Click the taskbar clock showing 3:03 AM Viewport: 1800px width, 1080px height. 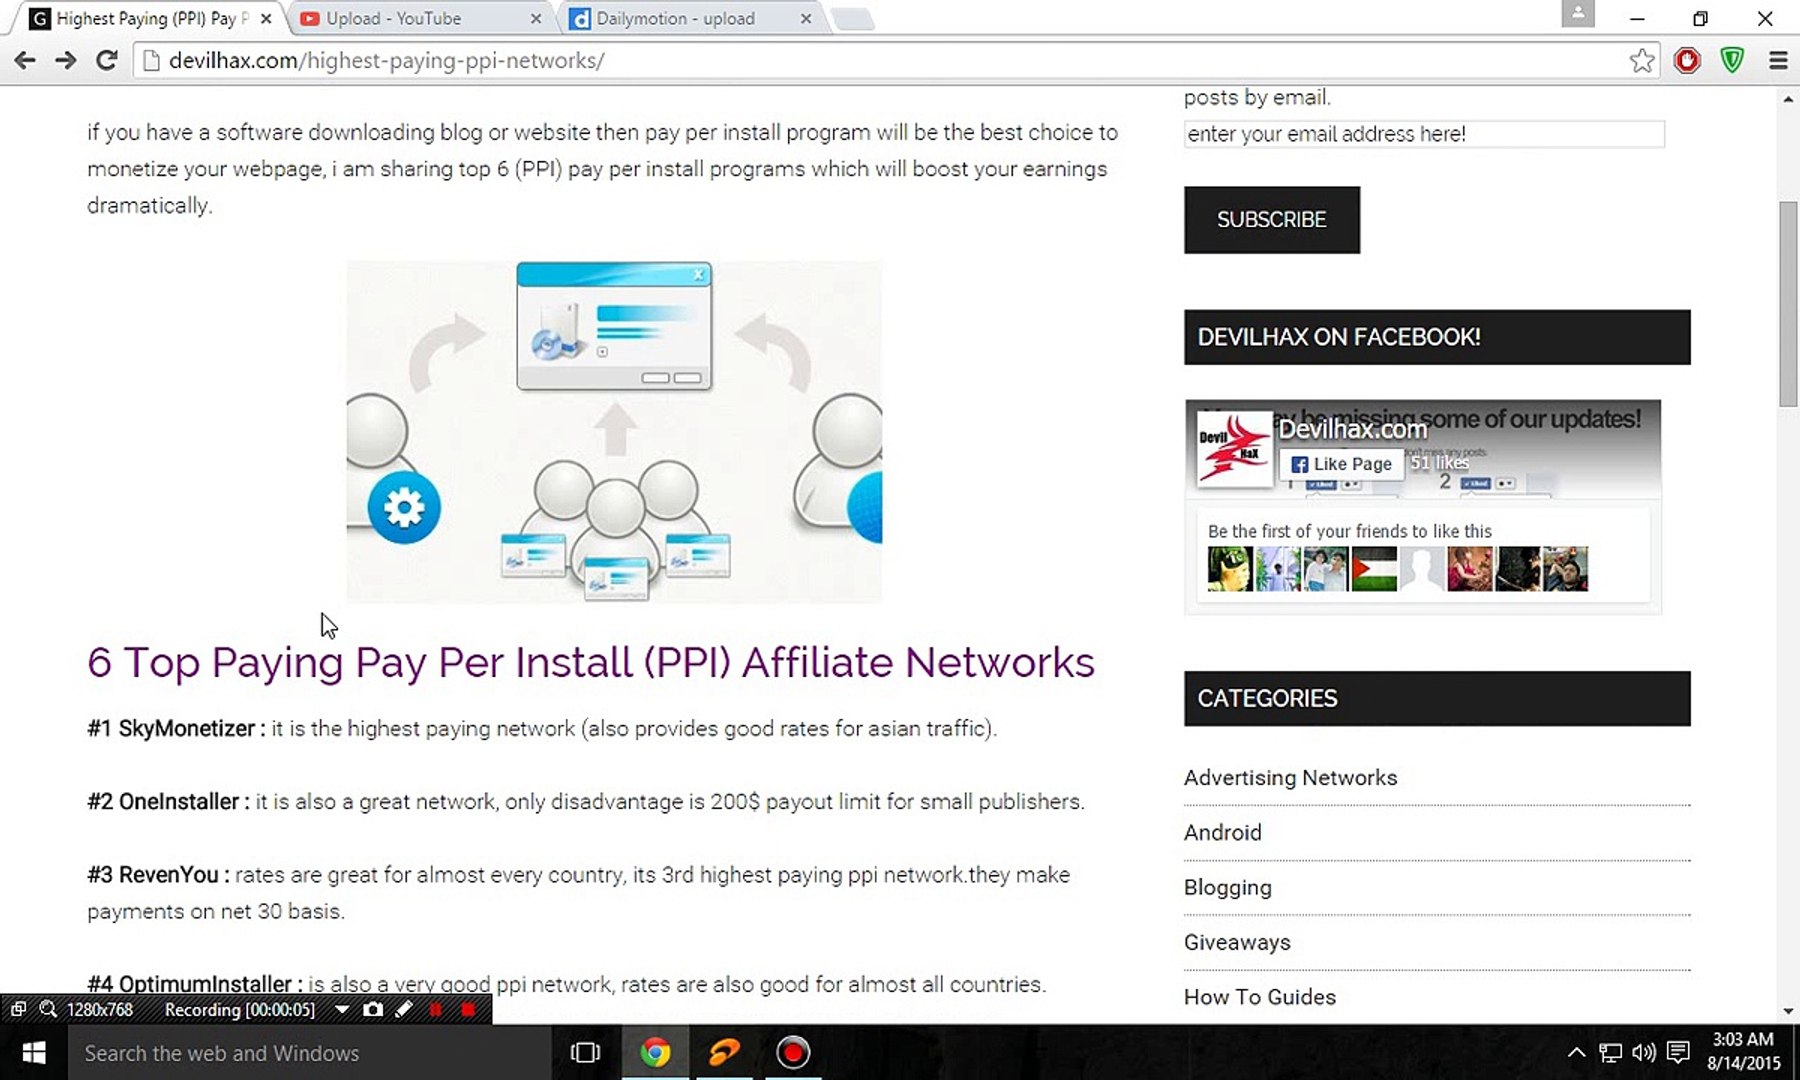pos(1744,1052)
